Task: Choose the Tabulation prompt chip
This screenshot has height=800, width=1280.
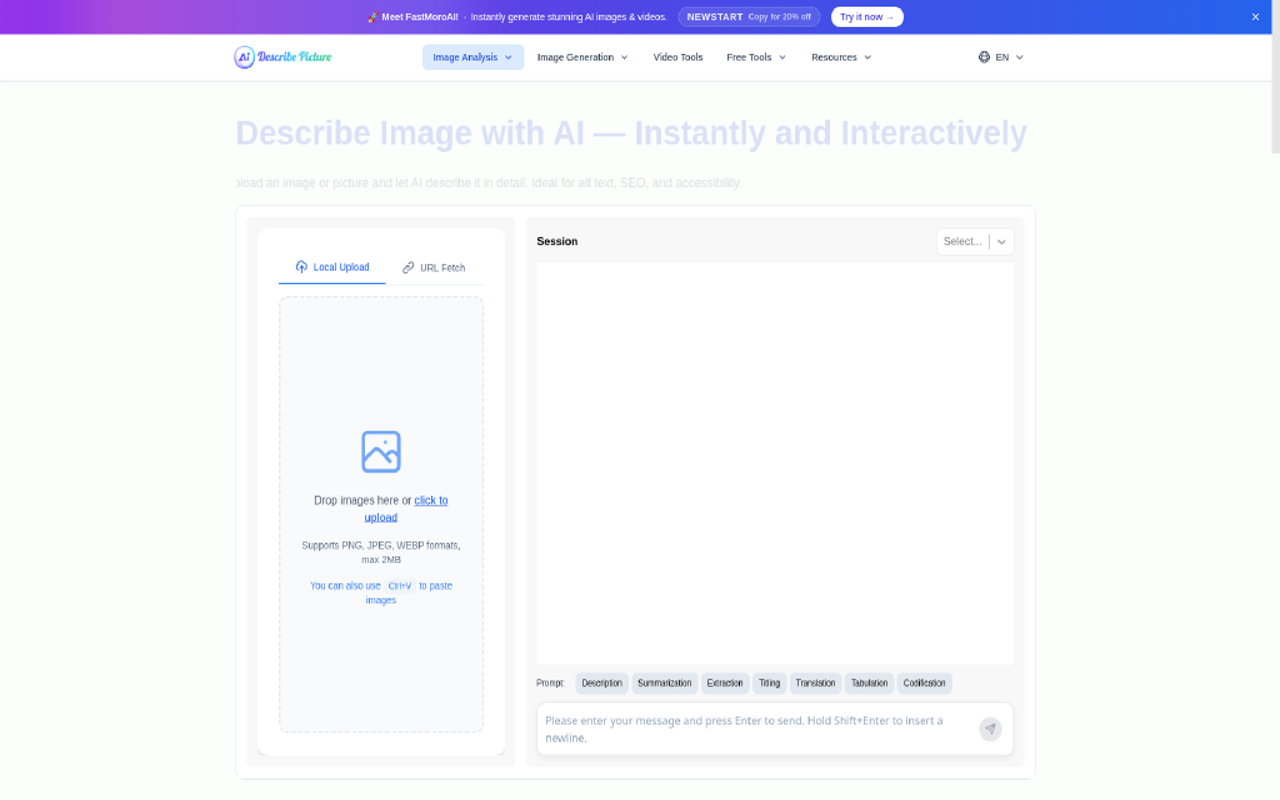Action: 869,683
